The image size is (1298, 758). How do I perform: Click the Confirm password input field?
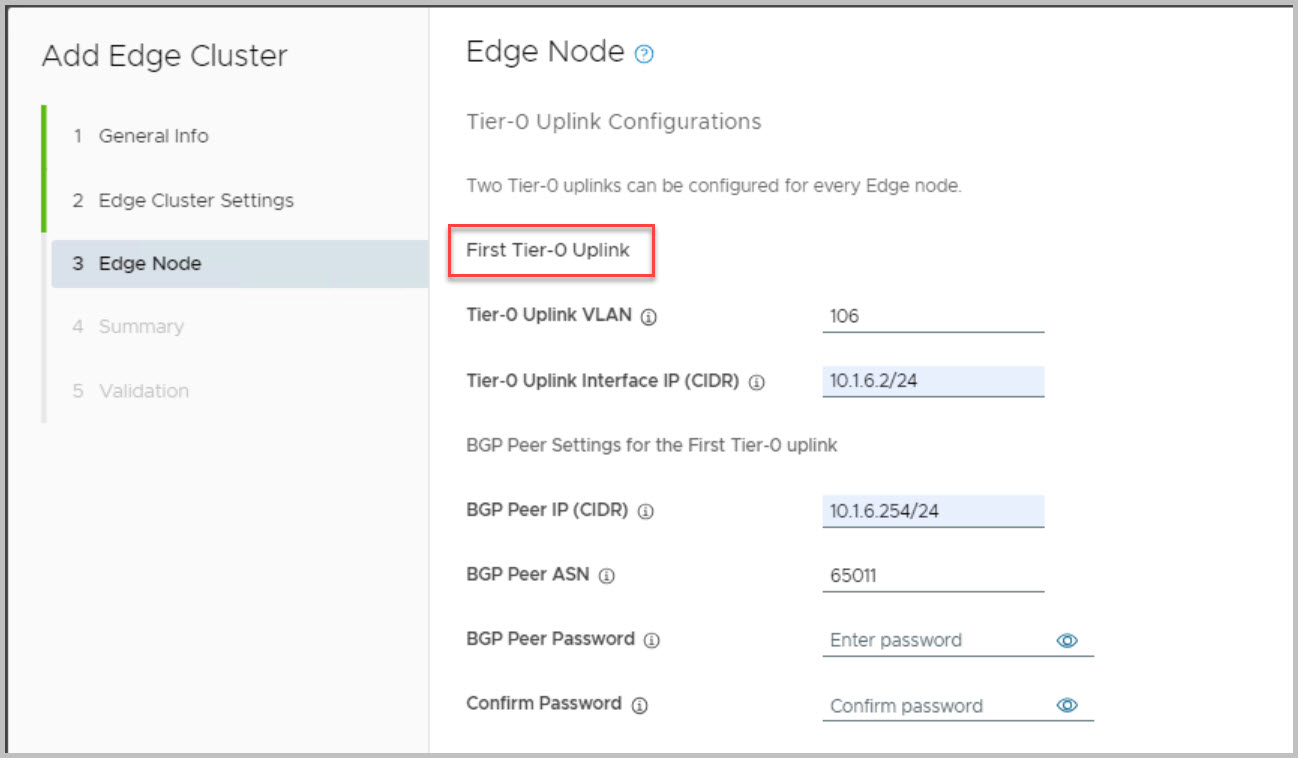coord(935,705)
